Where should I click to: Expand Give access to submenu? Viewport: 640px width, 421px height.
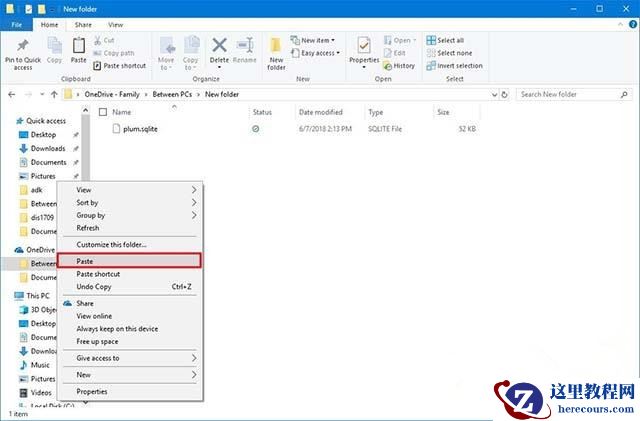click(x=130, y=358)
